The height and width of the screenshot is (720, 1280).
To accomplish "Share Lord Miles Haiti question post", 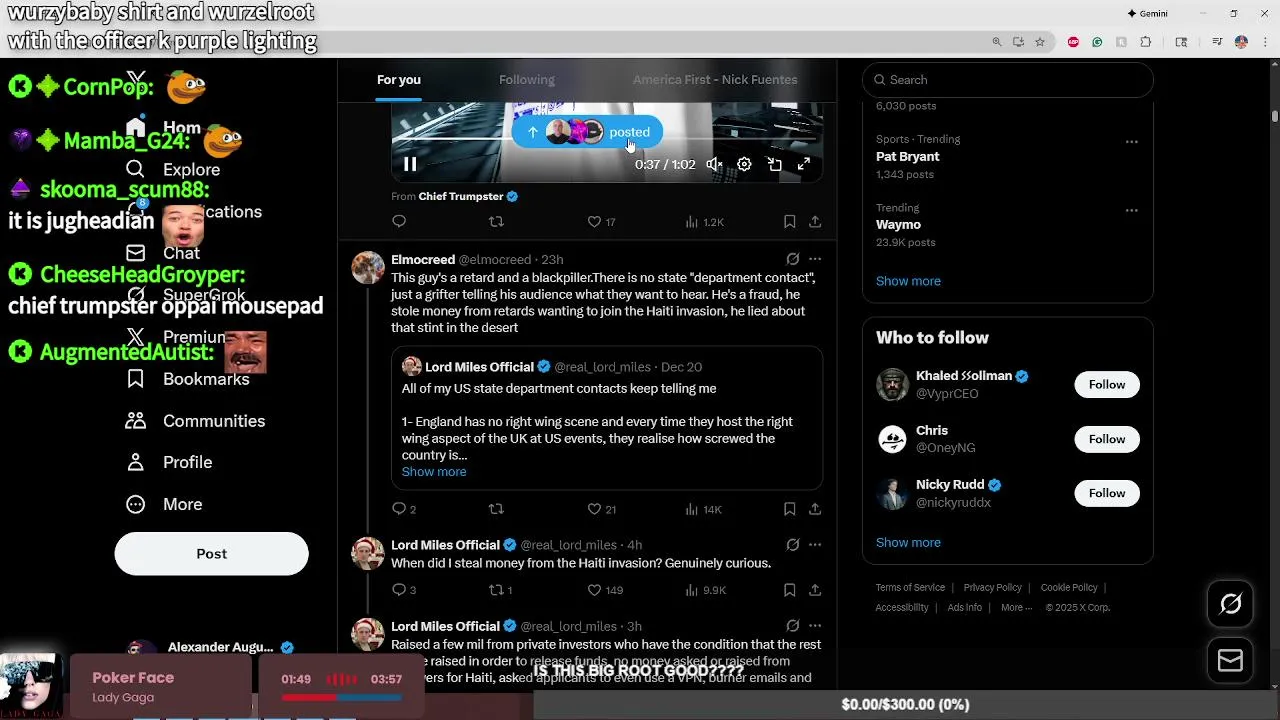I will pos(815,590).
